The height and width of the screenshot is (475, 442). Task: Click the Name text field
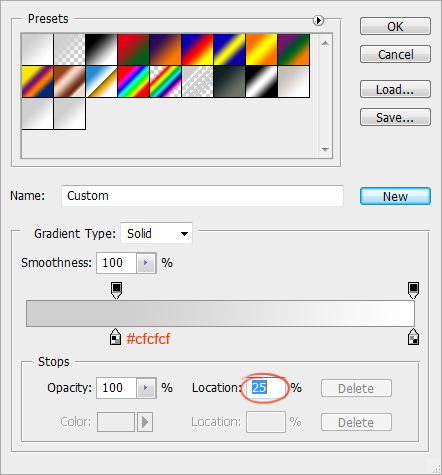pos(202,196)
